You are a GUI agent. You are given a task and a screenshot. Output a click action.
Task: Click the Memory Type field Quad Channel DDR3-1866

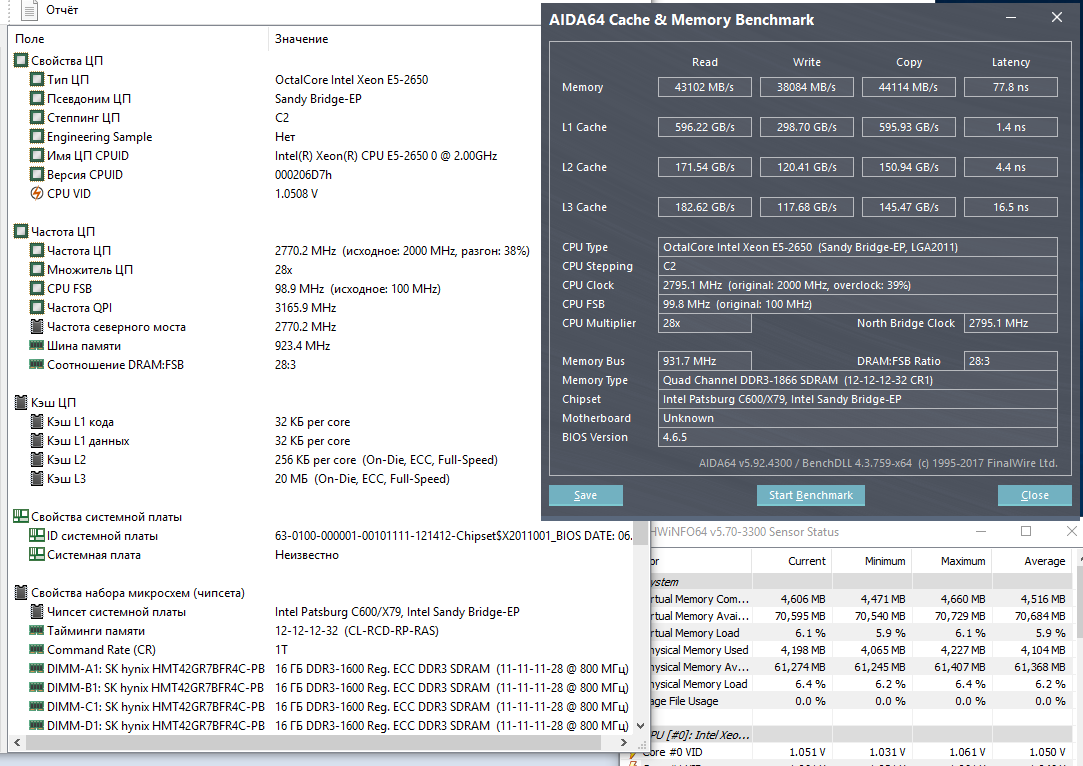click(x=857, y=380)
